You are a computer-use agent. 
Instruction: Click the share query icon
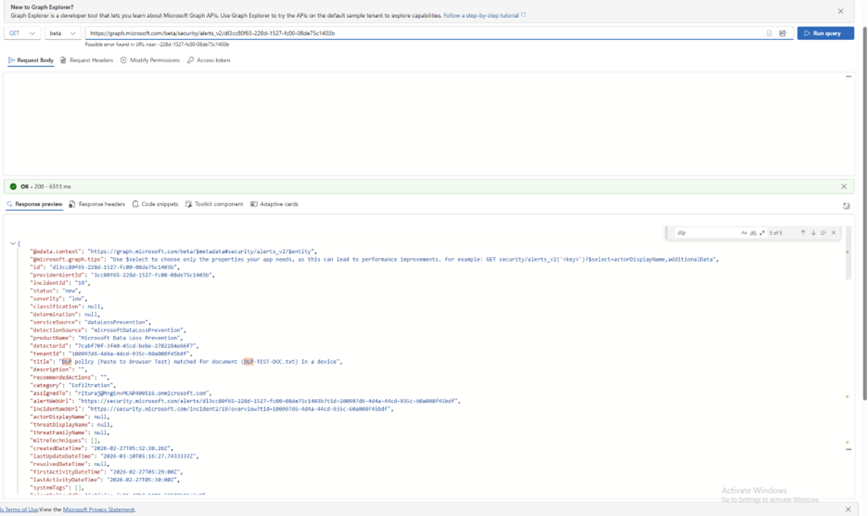coord(783,33)
